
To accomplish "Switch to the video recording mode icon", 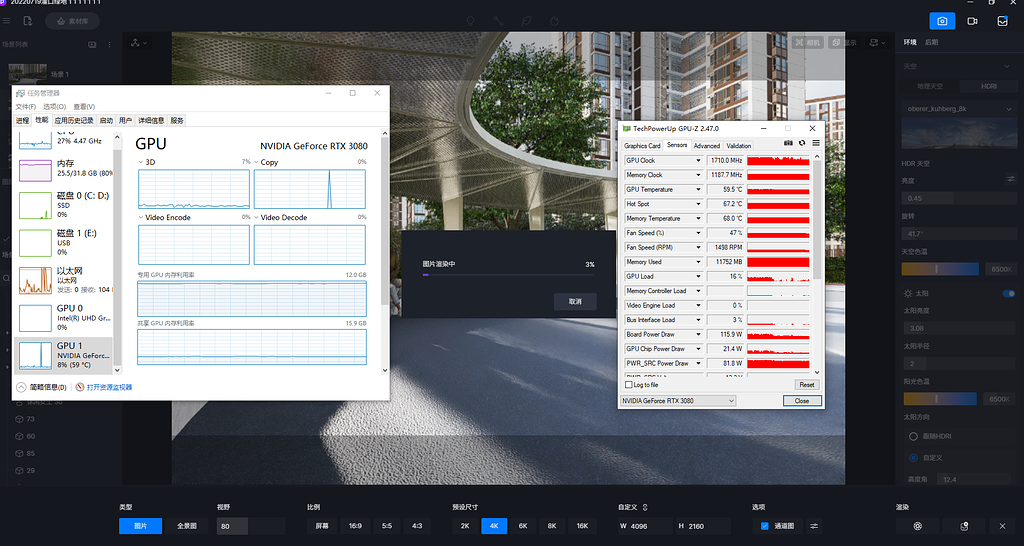I will [x=972, y=21].
